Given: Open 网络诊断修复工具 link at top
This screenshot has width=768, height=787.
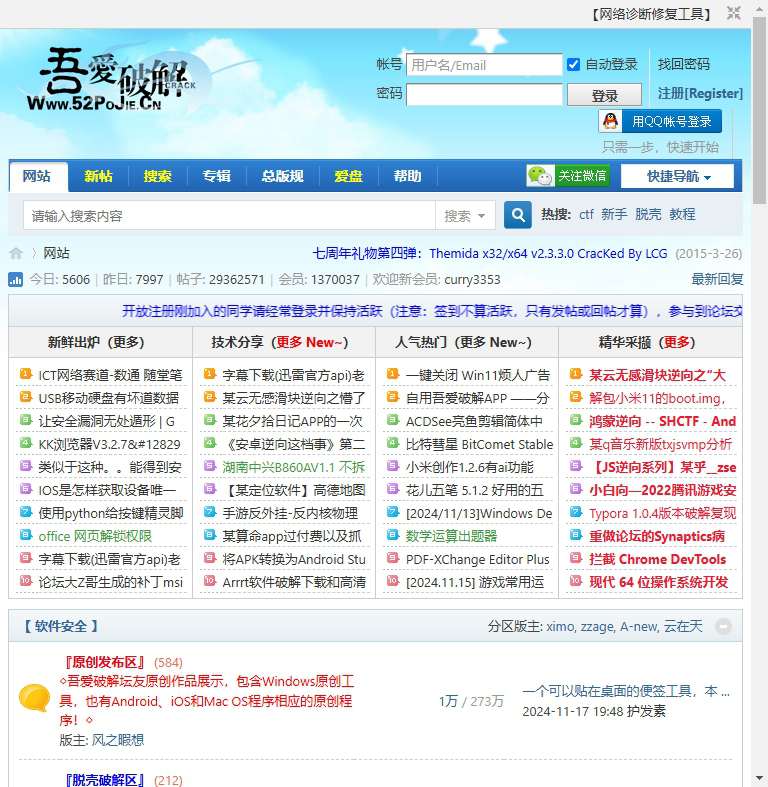Looking at the screenshot, I should (651, 14).
